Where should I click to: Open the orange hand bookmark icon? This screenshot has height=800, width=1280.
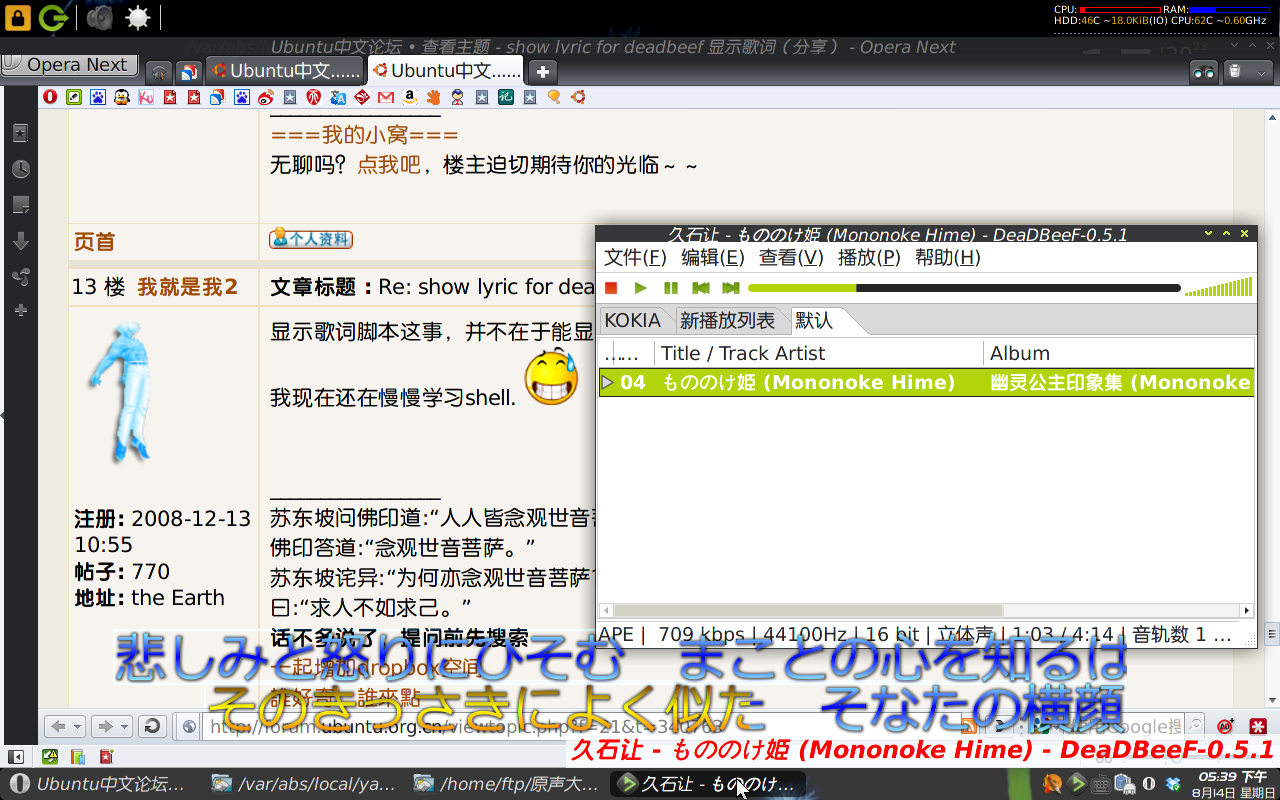[x=433, y=97]
